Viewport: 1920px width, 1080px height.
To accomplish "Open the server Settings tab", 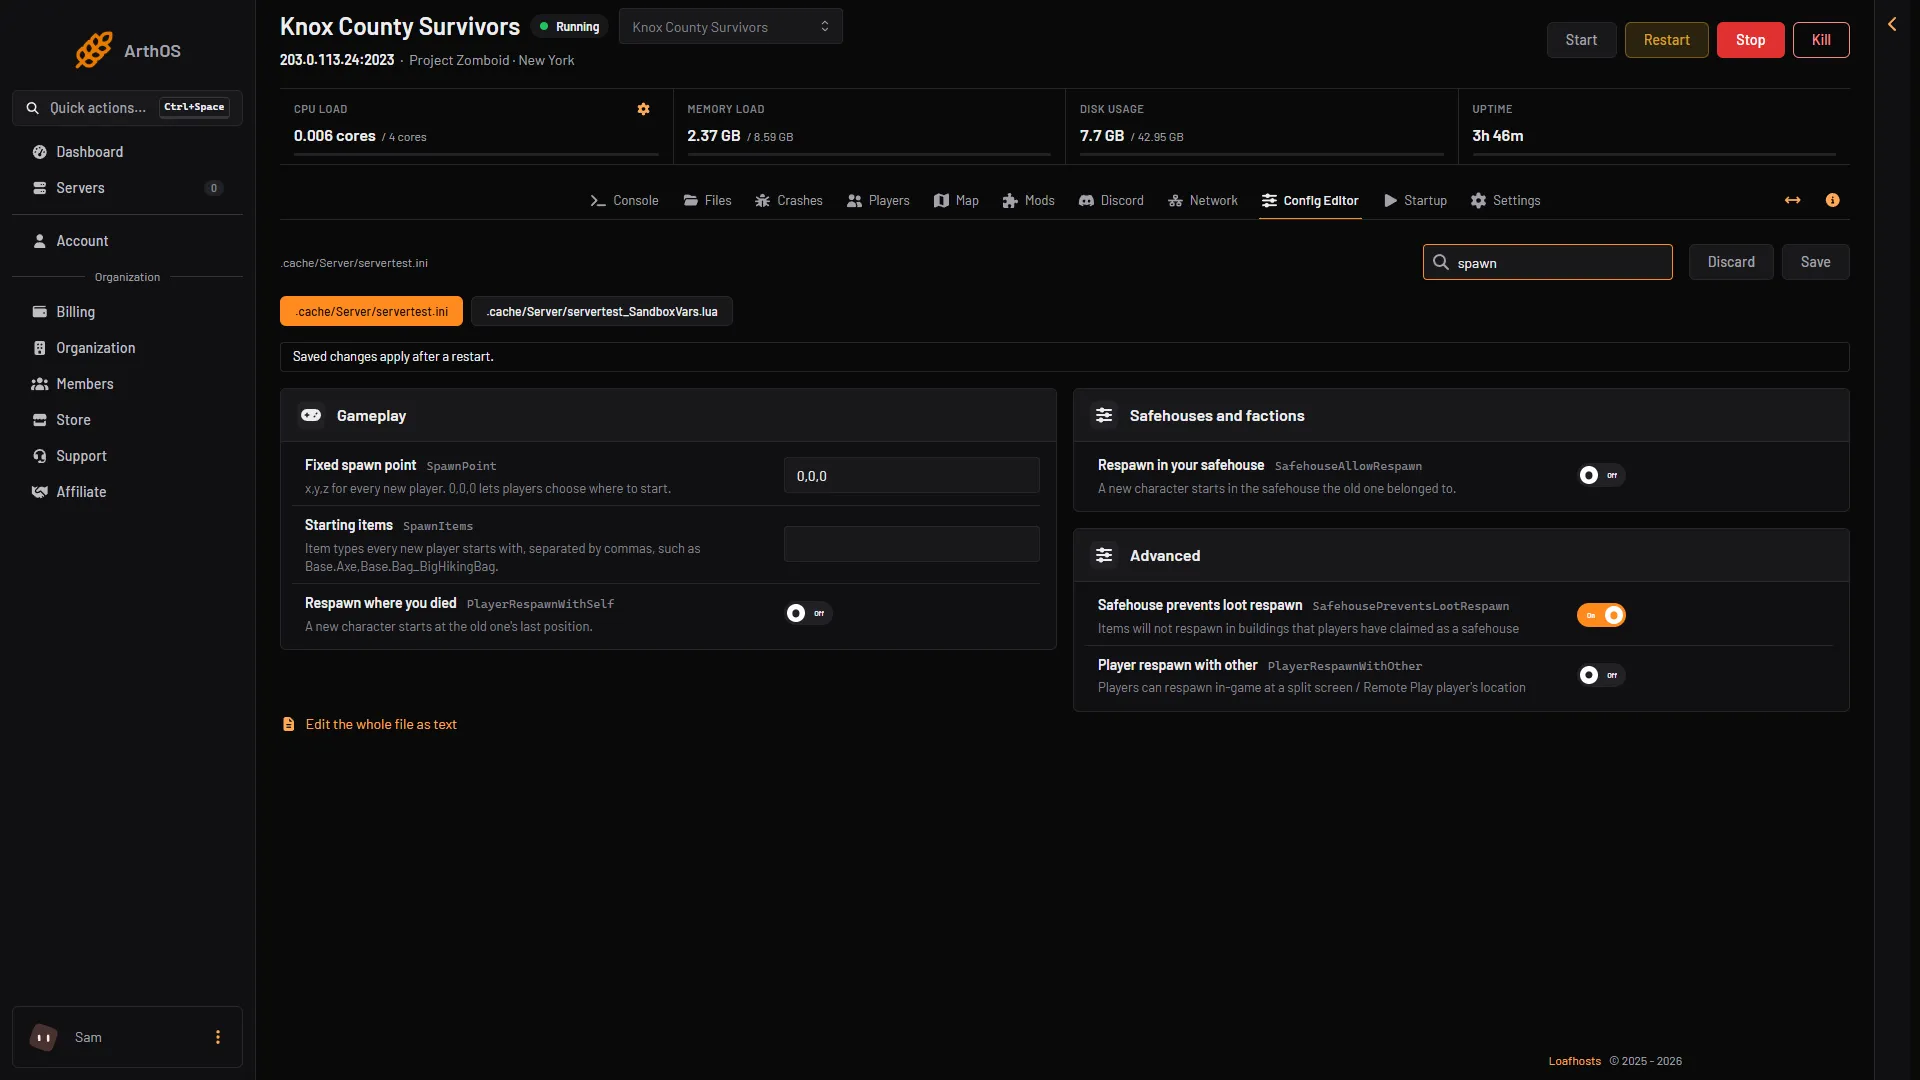I will (1505, 200).
